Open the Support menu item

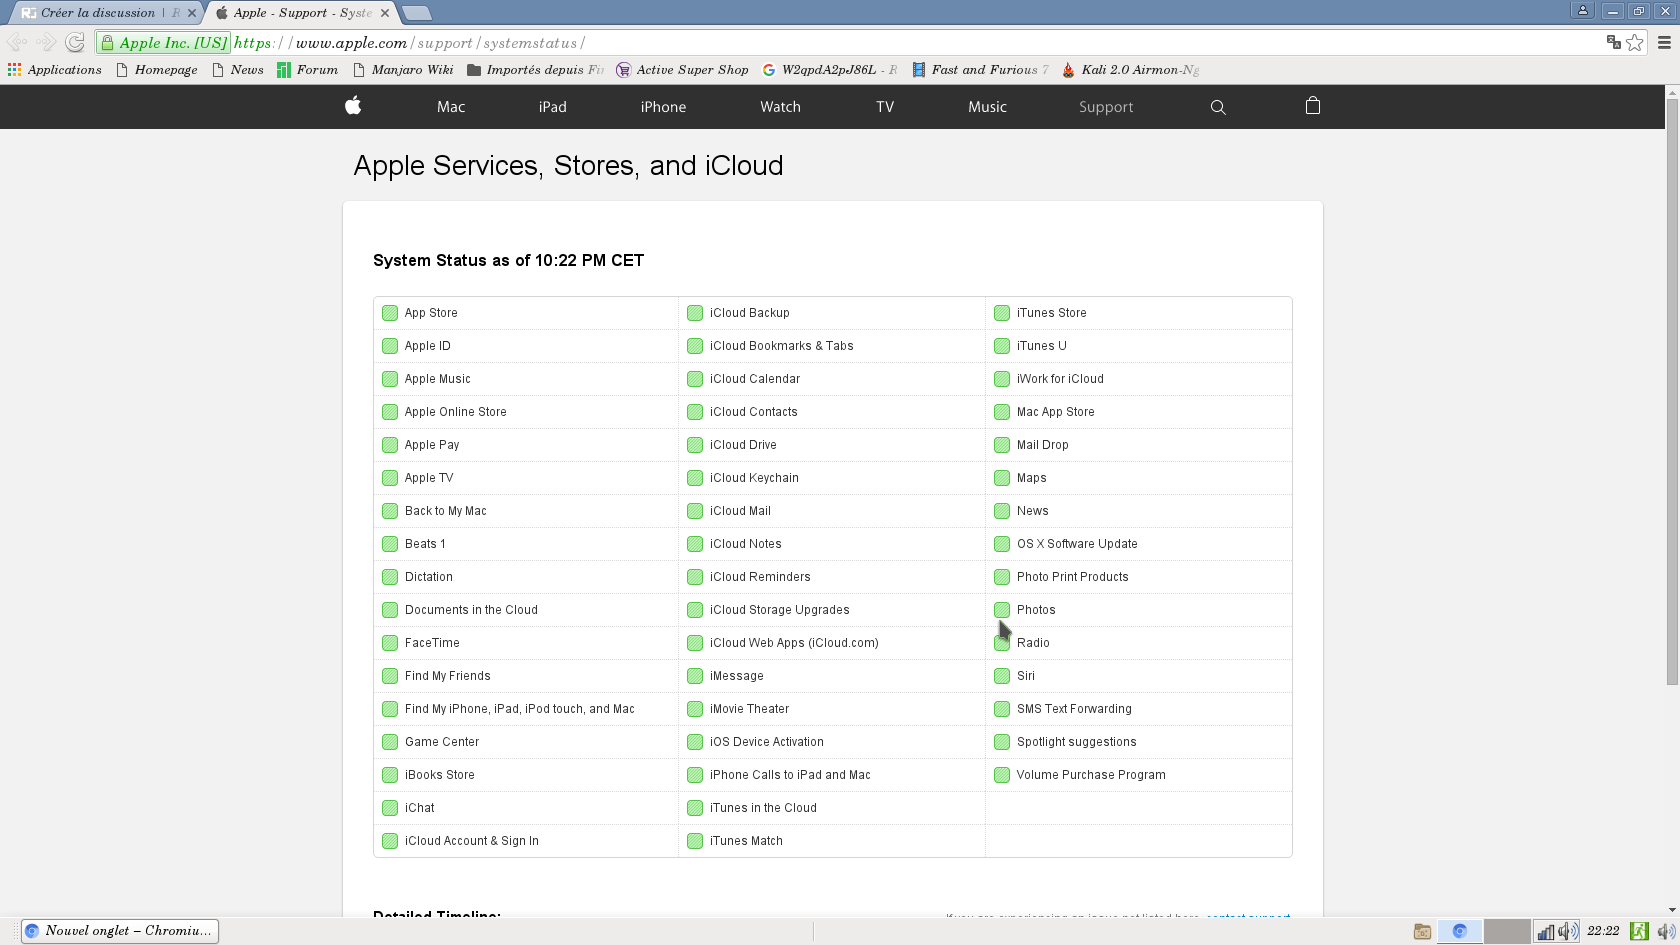coord(1106,107)
